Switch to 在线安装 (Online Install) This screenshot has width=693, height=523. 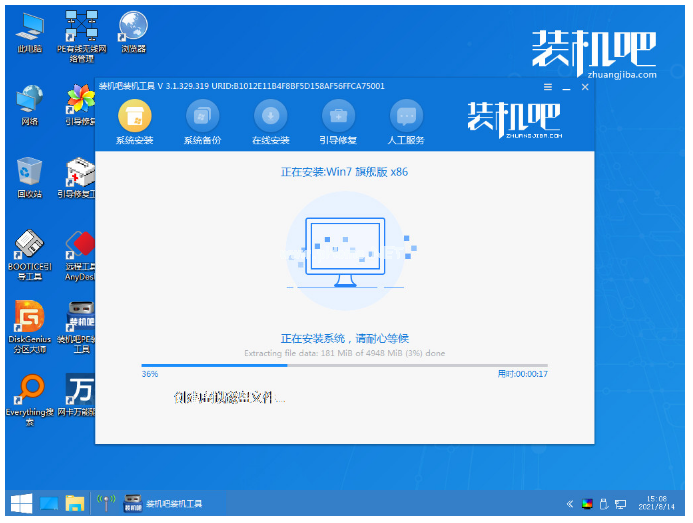click(270, 114)
